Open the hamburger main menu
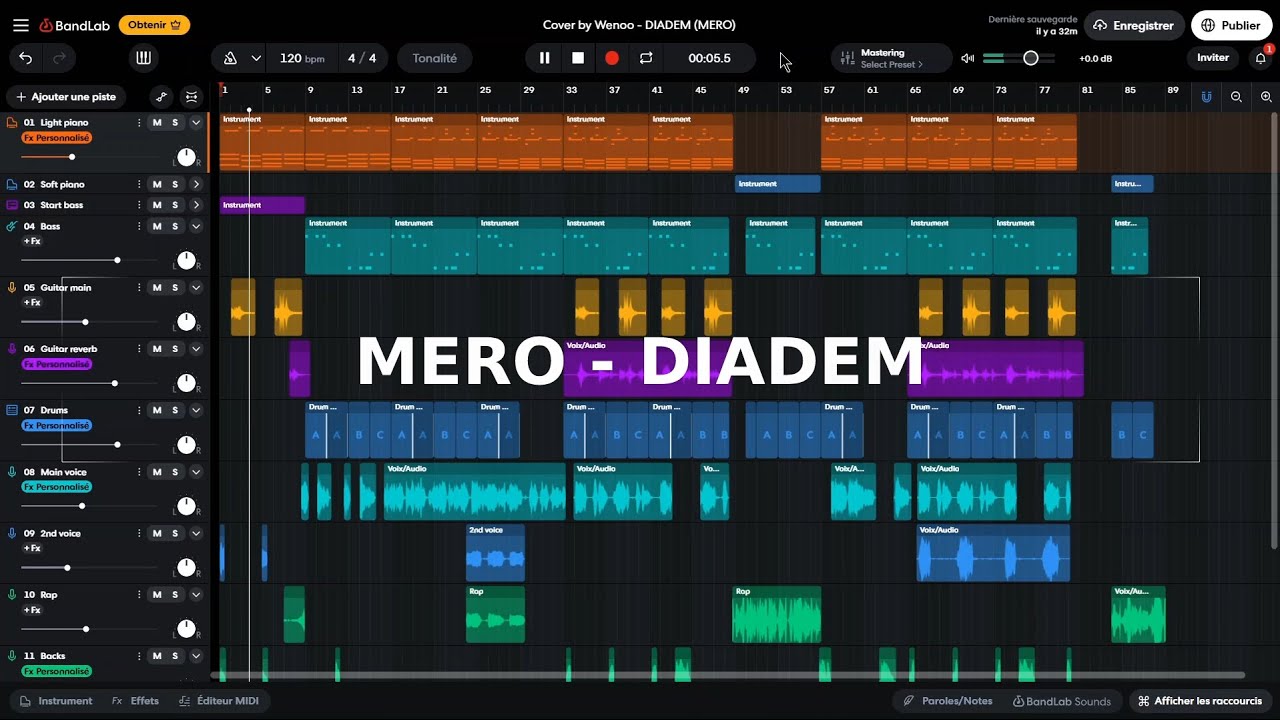The image size is (1280, 720). tap(20, 25)
